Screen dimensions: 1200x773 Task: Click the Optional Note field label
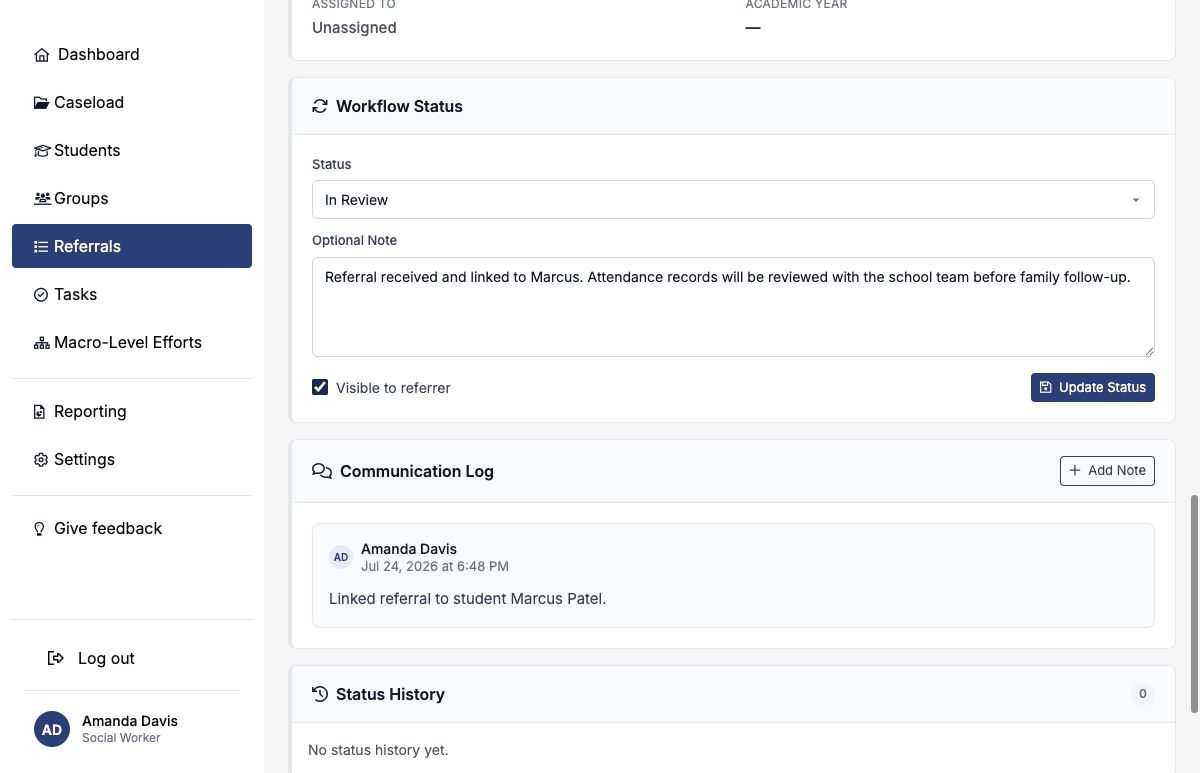[x=354, y=241]
